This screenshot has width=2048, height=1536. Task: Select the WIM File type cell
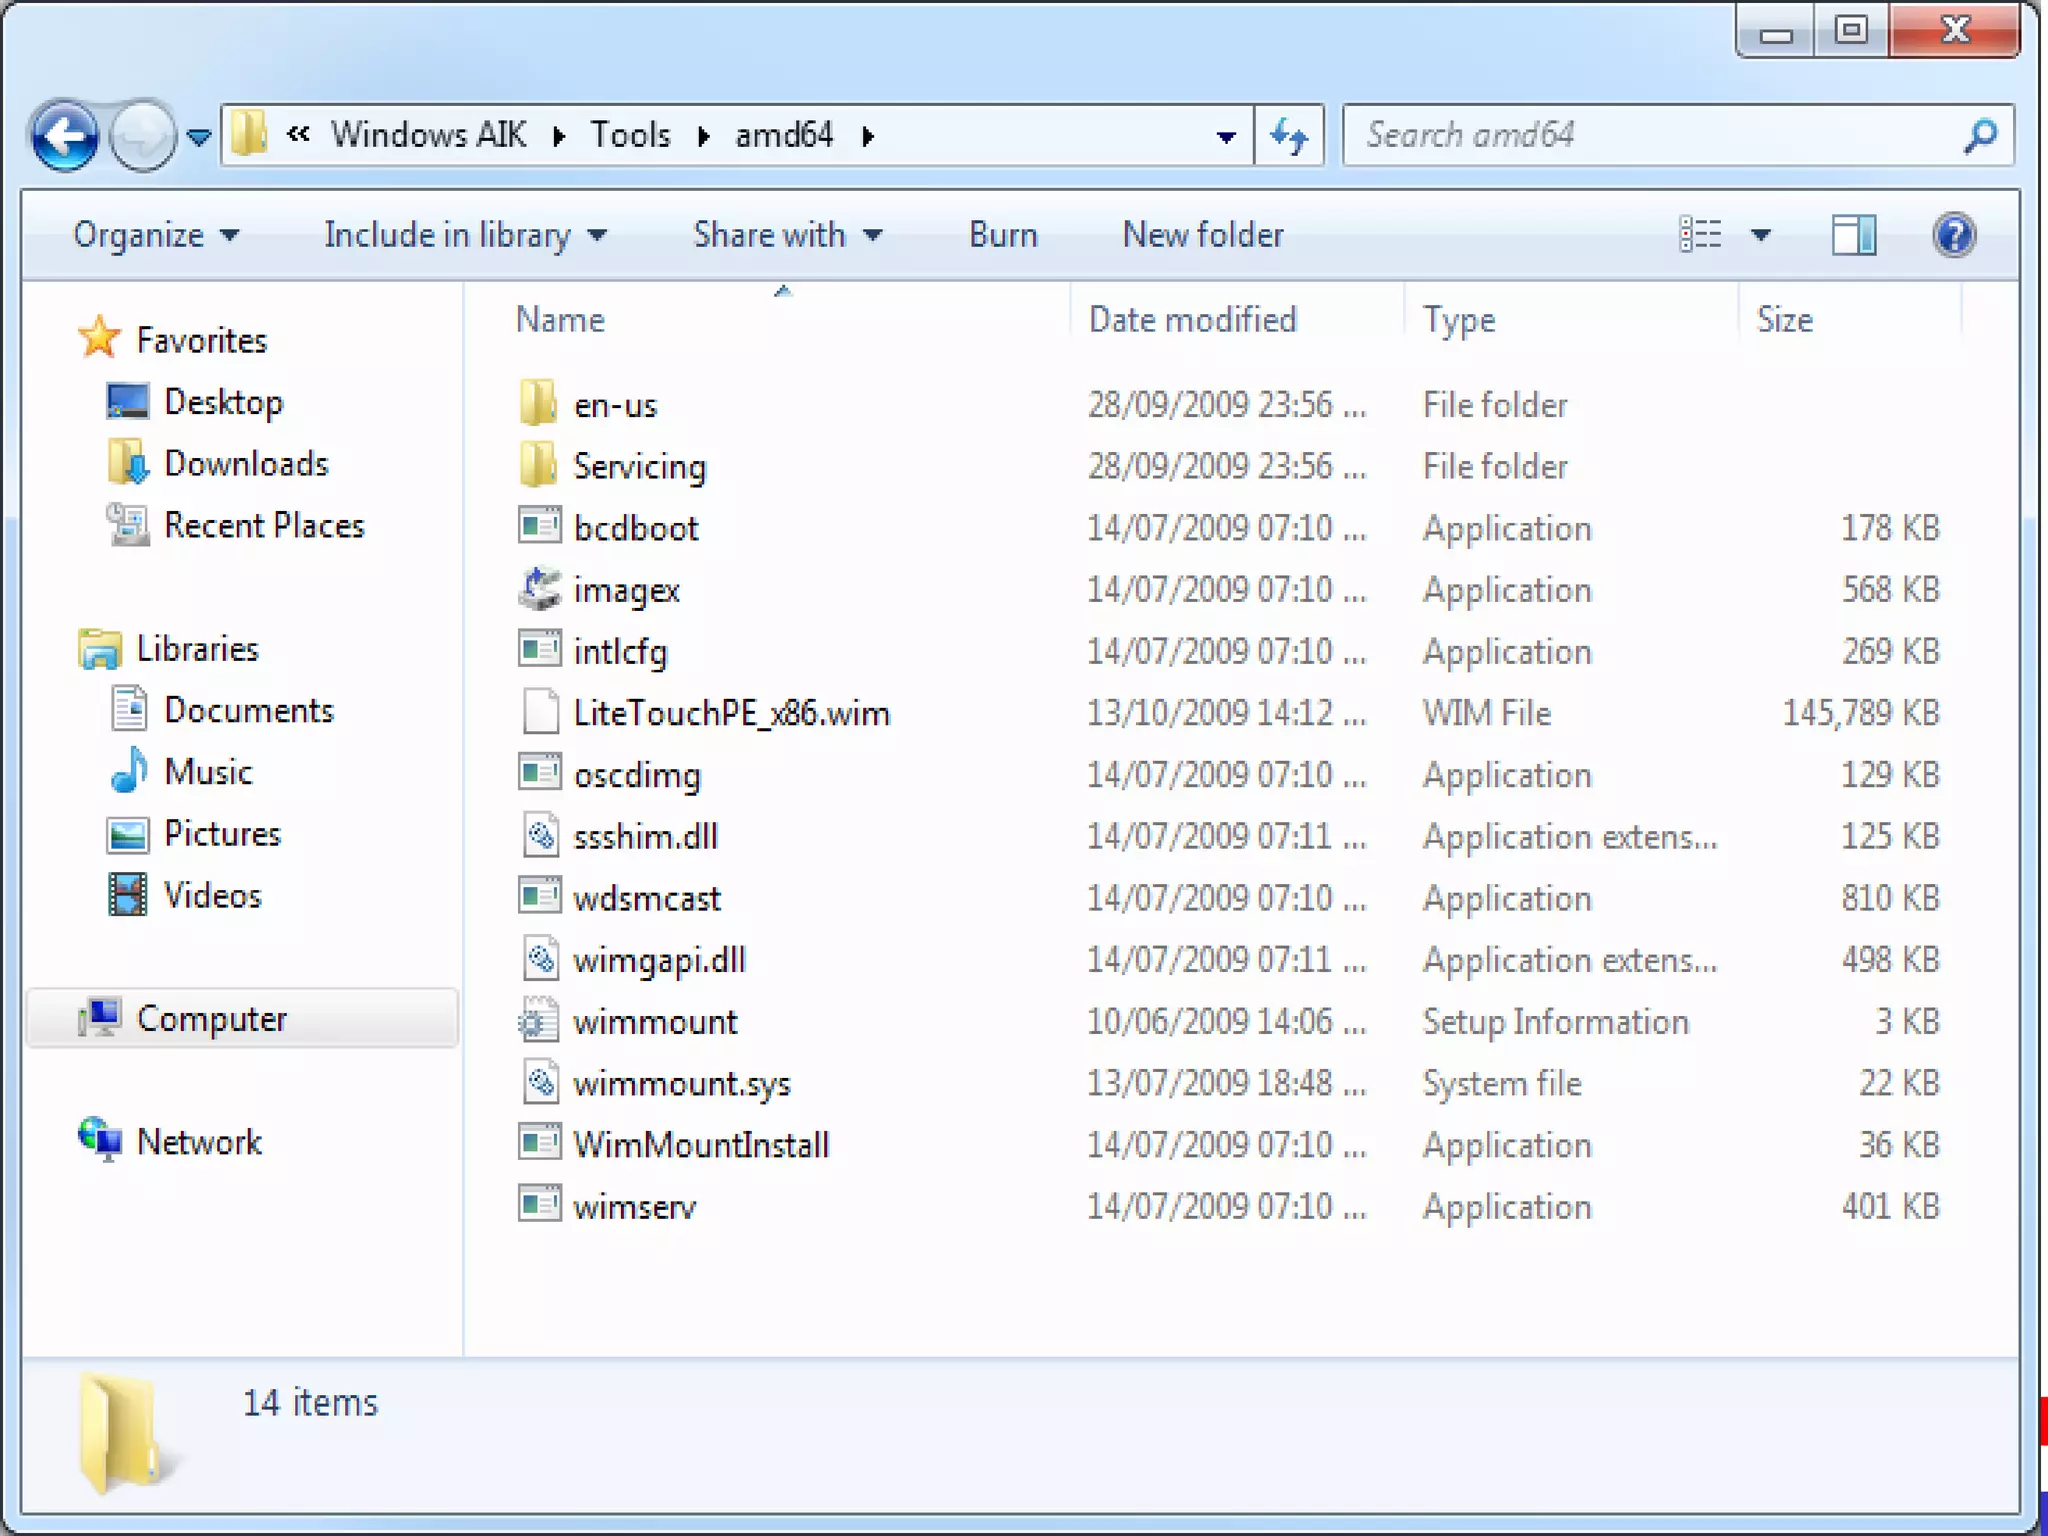click(x=1487, y=713)
